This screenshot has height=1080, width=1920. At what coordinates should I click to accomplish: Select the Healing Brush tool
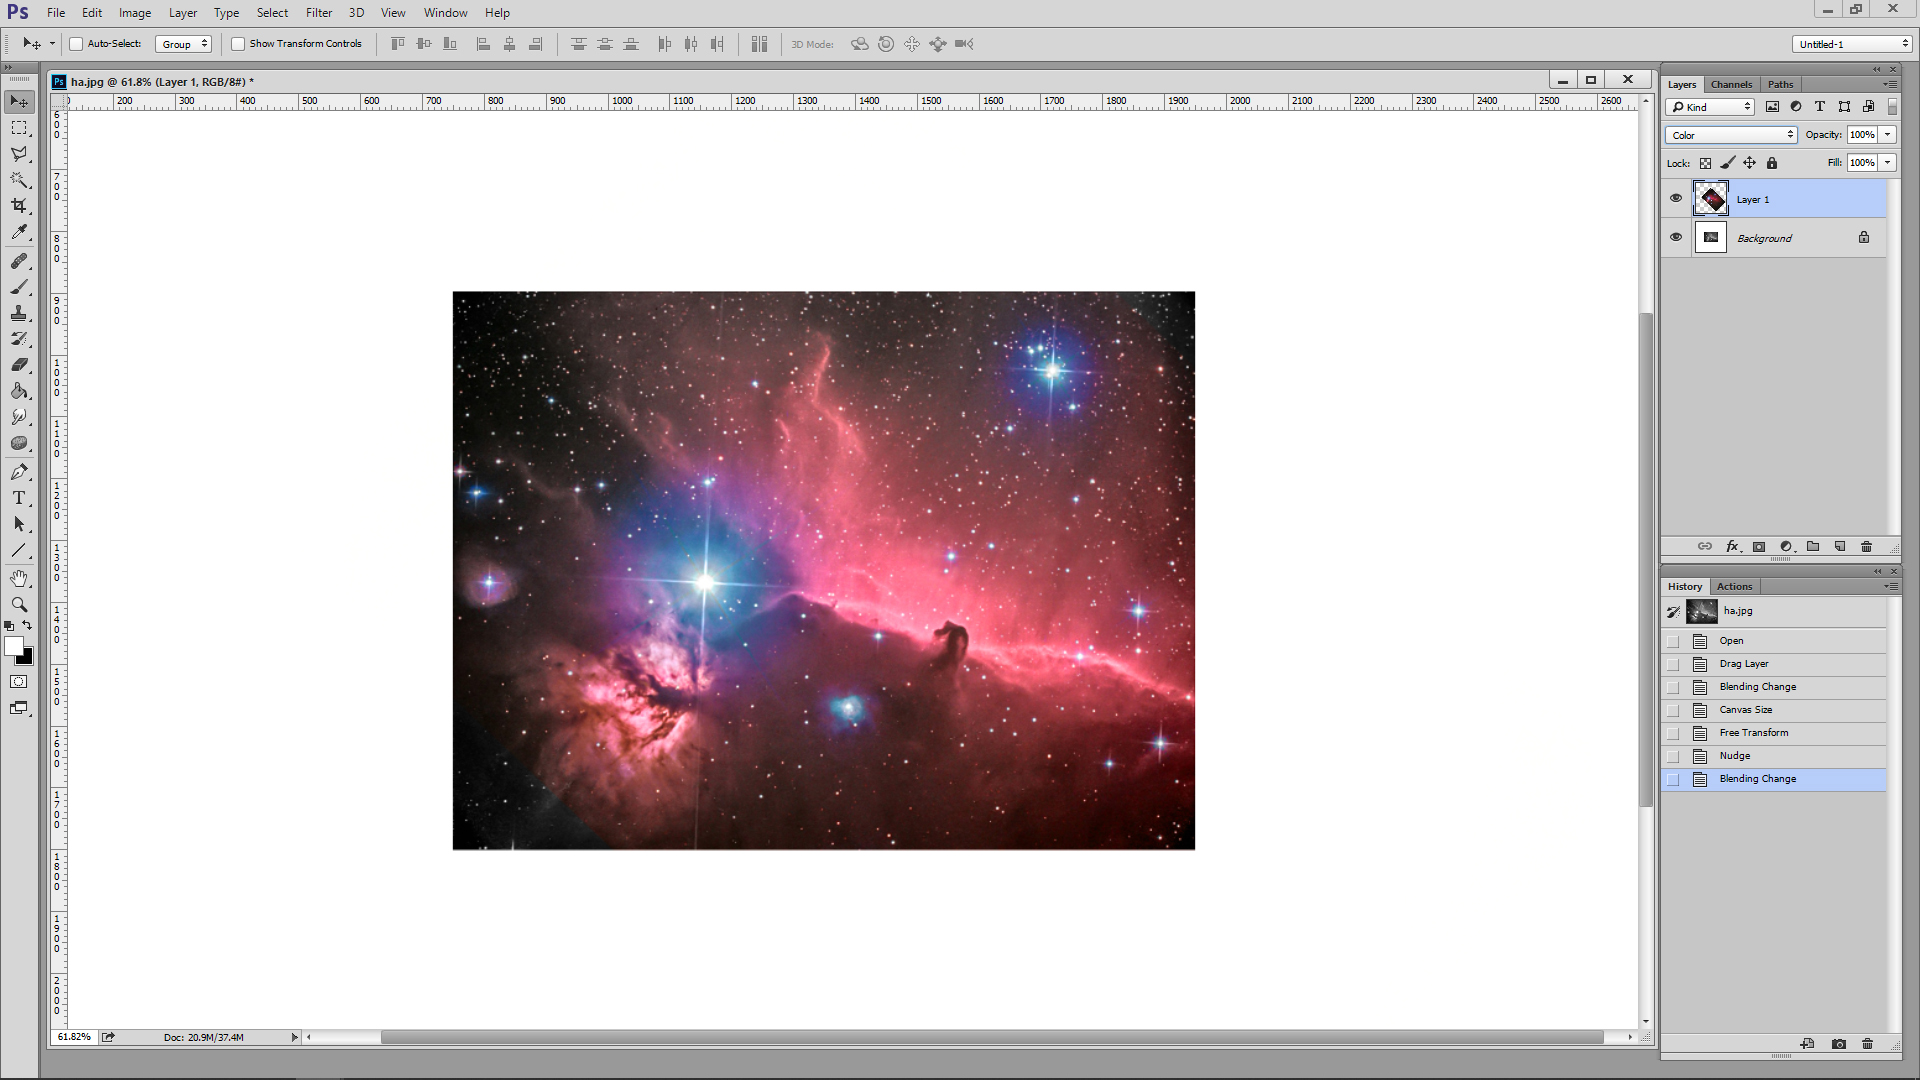19,261
